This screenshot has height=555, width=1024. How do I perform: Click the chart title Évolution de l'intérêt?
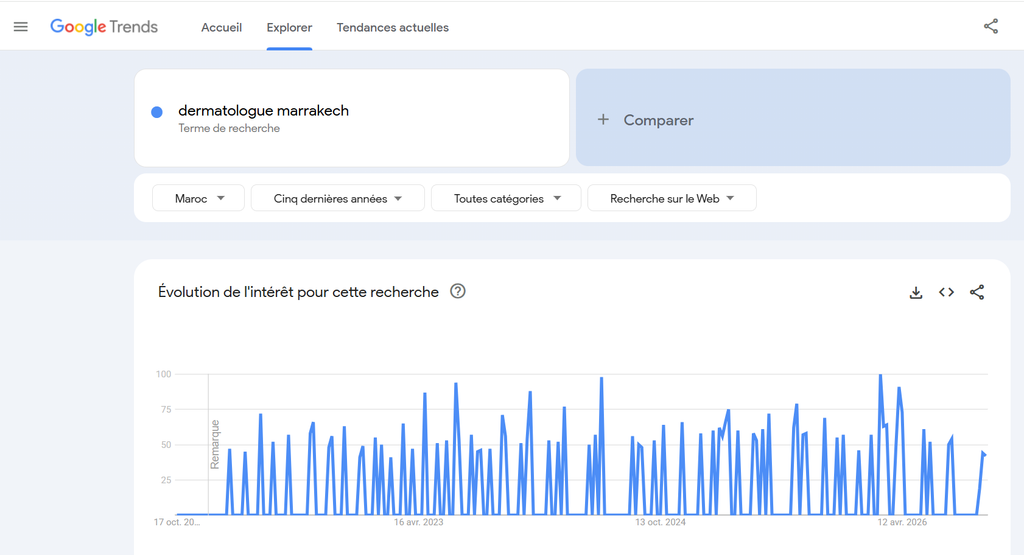click(x=298, y=292)
